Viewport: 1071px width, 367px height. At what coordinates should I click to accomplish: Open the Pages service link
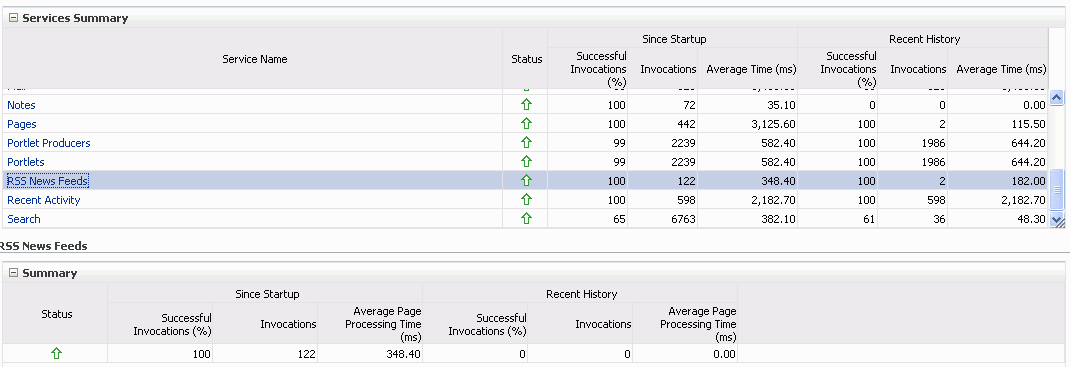[x=22, y=124]
